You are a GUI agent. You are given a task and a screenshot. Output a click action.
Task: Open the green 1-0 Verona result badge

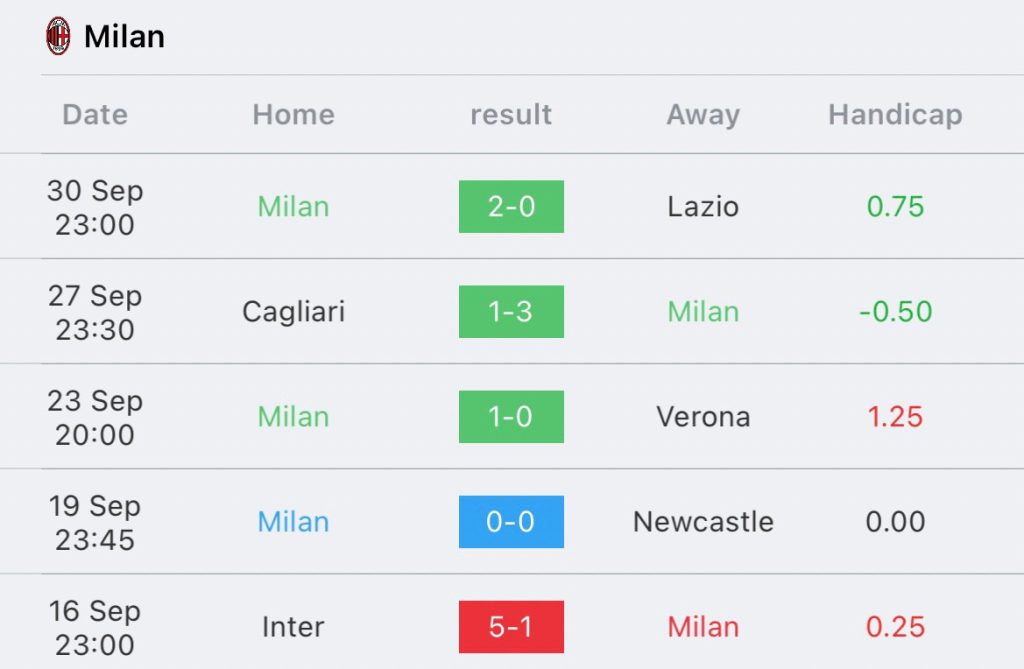coord(511,417)
